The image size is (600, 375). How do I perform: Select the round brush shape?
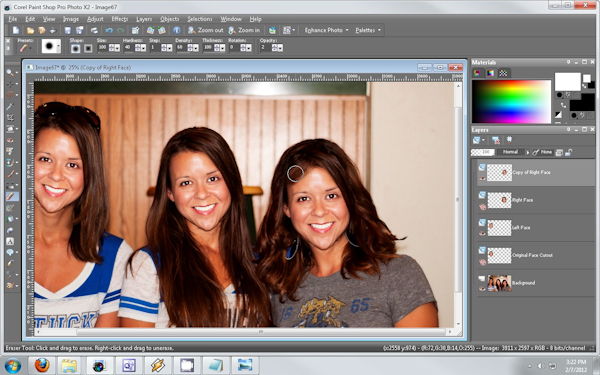76,48
